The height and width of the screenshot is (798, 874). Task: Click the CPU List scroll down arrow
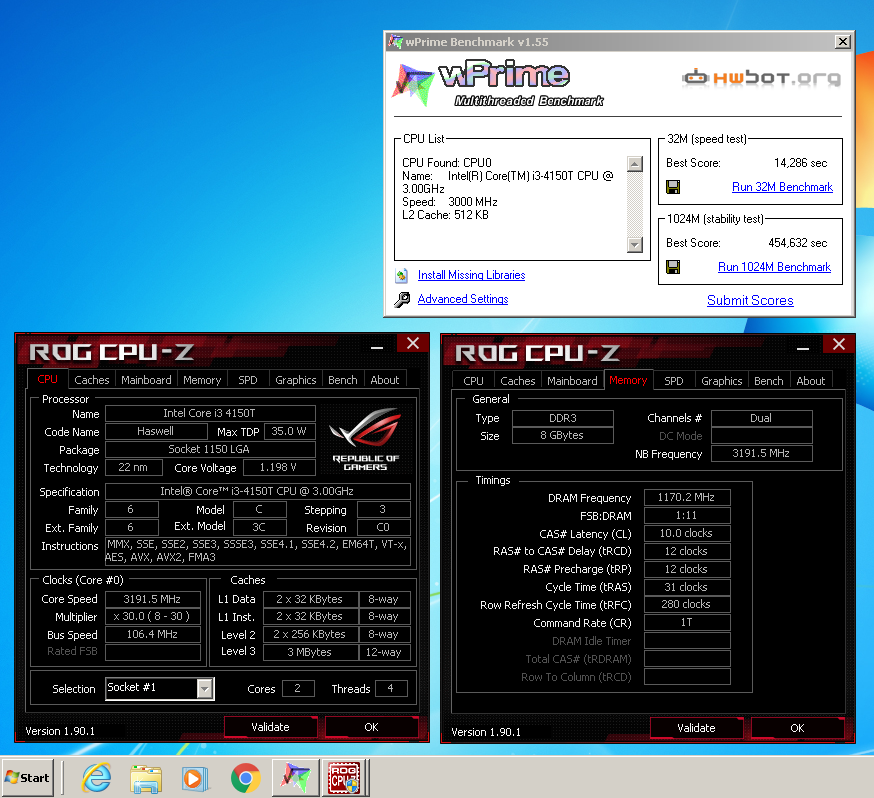pos(635,245)
